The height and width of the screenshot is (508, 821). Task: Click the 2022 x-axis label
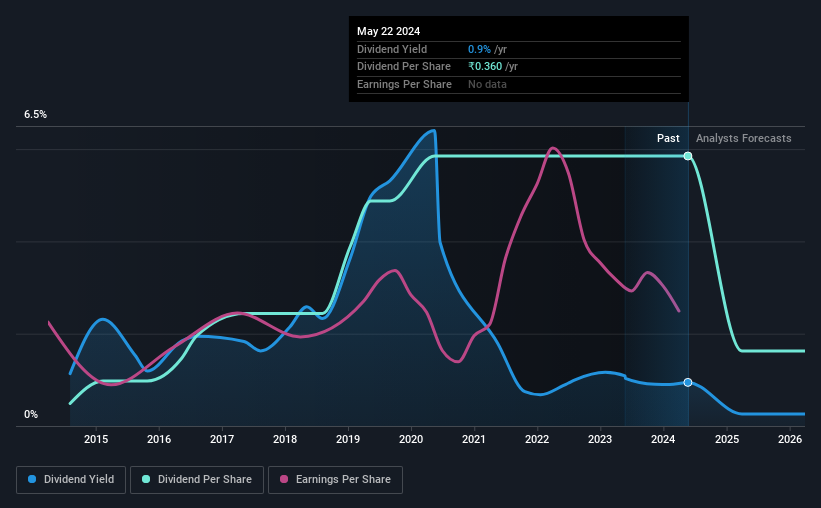(x=537, y=439)
